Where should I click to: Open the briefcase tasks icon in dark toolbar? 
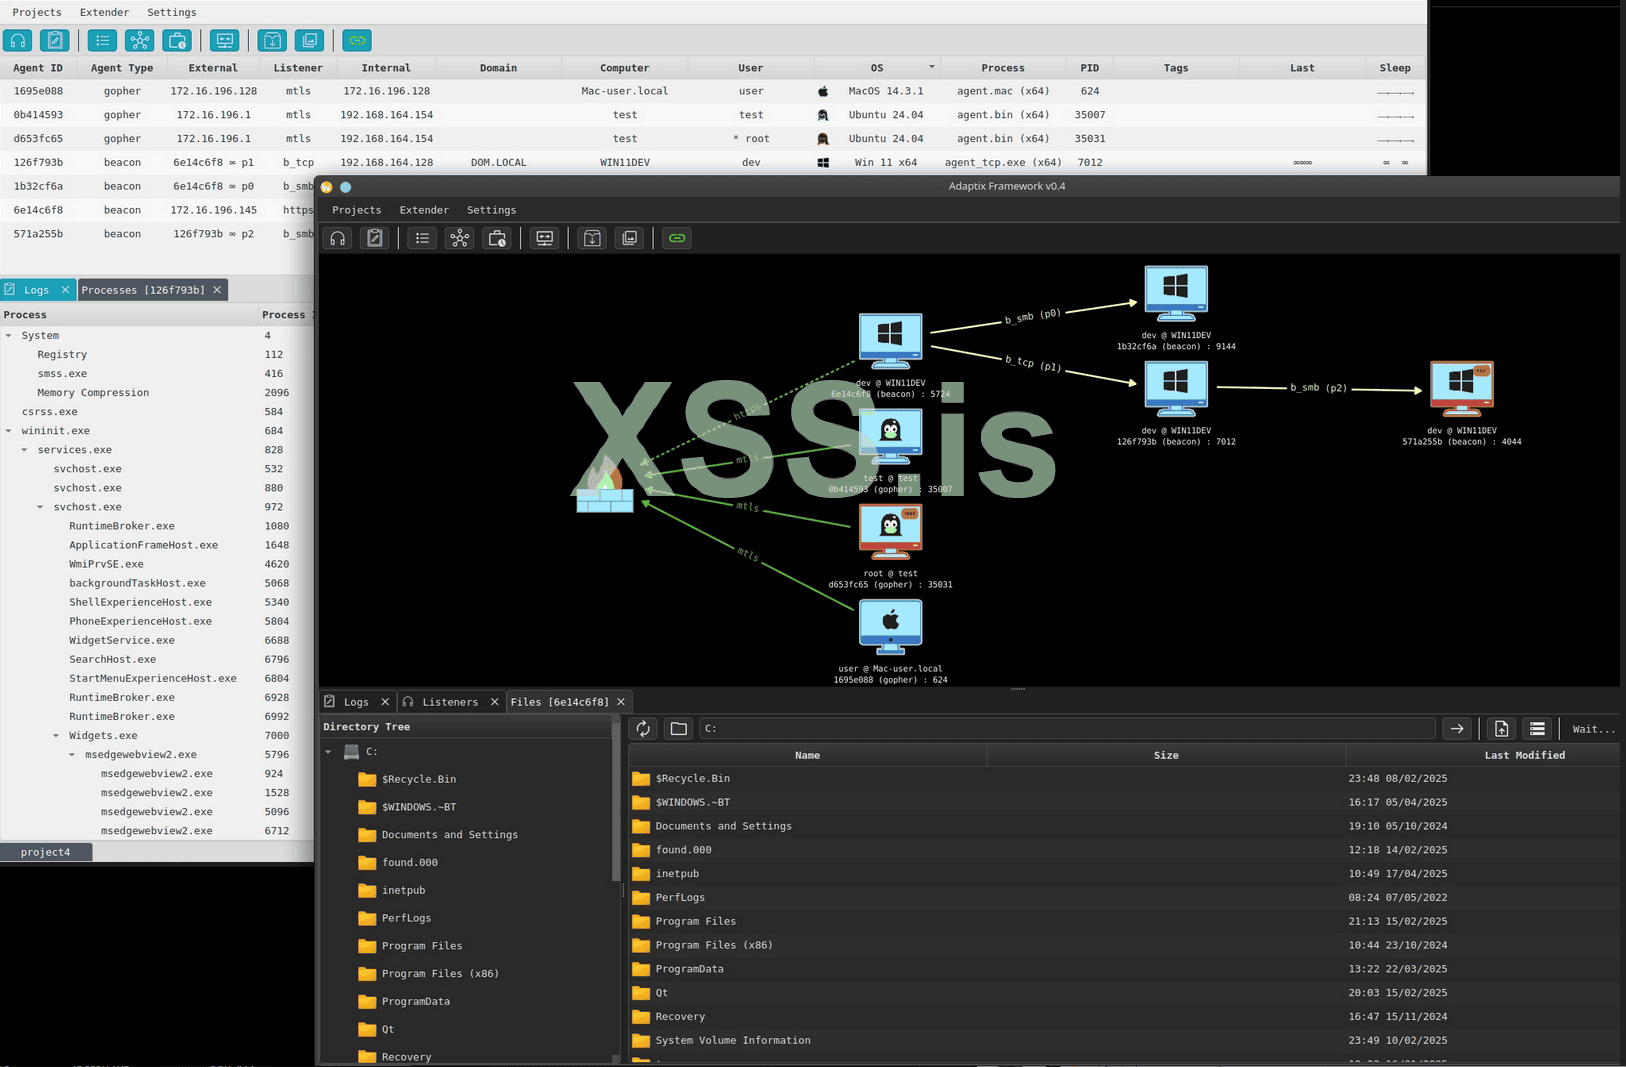pos(497,238)
